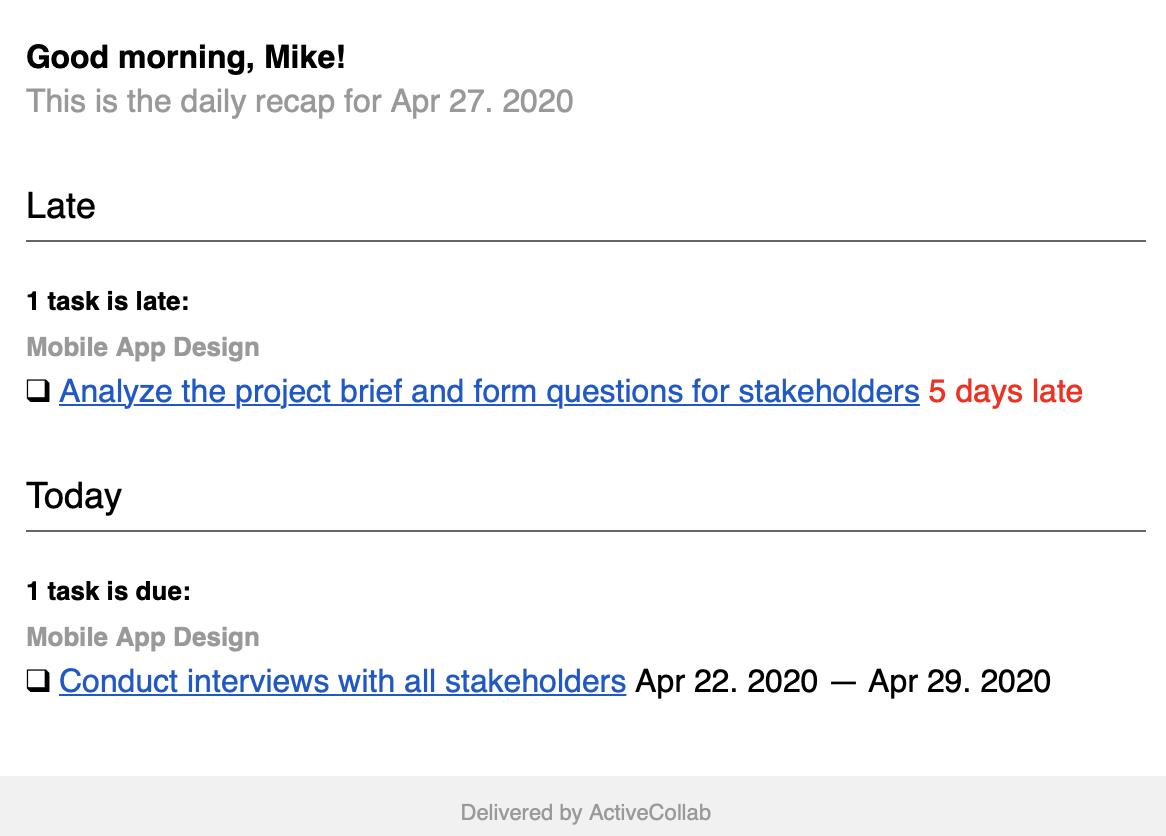Click the Today section heading
Image resolution: width=1166 pixels, height=836 pixels.
74,496
